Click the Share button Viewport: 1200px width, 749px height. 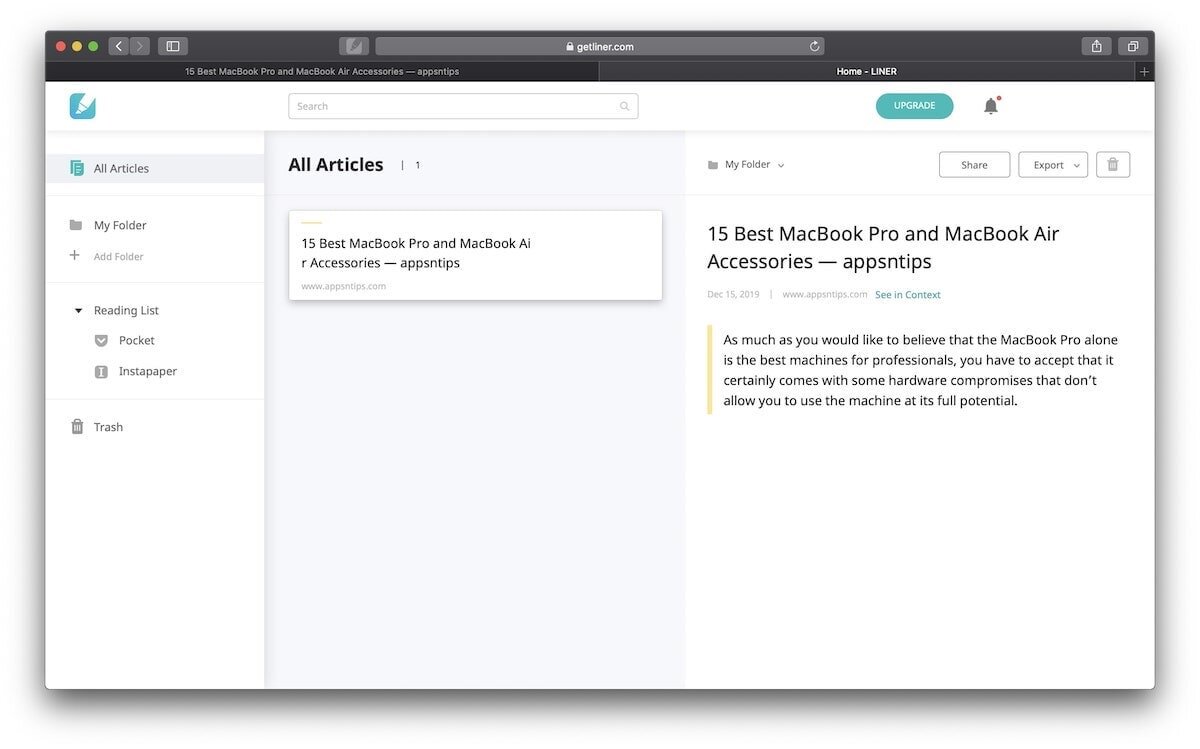pos(973,164)
